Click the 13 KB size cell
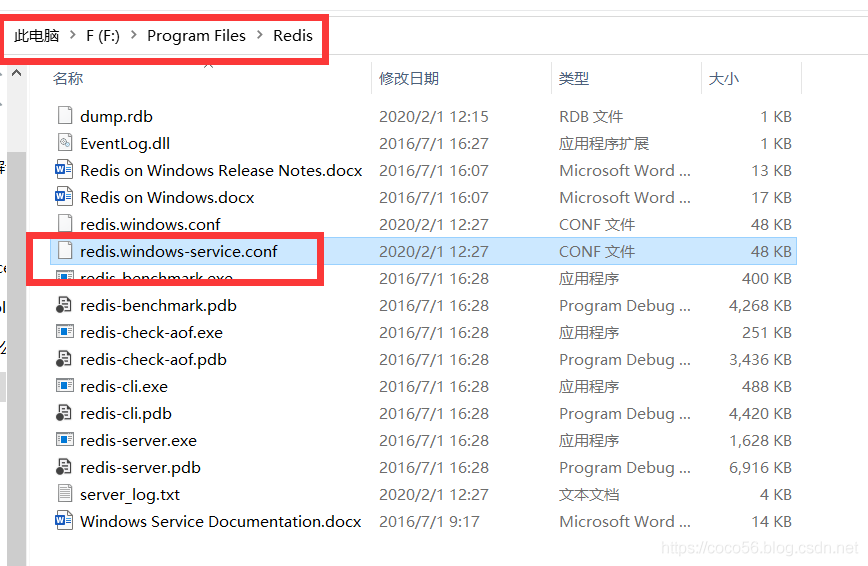 click(771, 170)
